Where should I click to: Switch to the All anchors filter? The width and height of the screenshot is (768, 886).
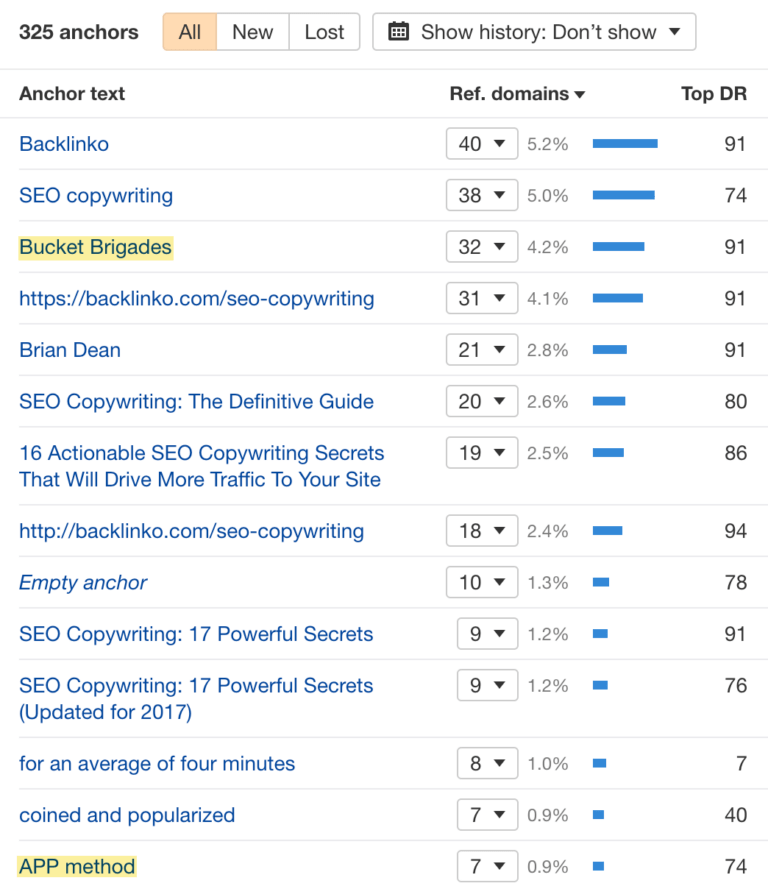click(x=189, y=31)
